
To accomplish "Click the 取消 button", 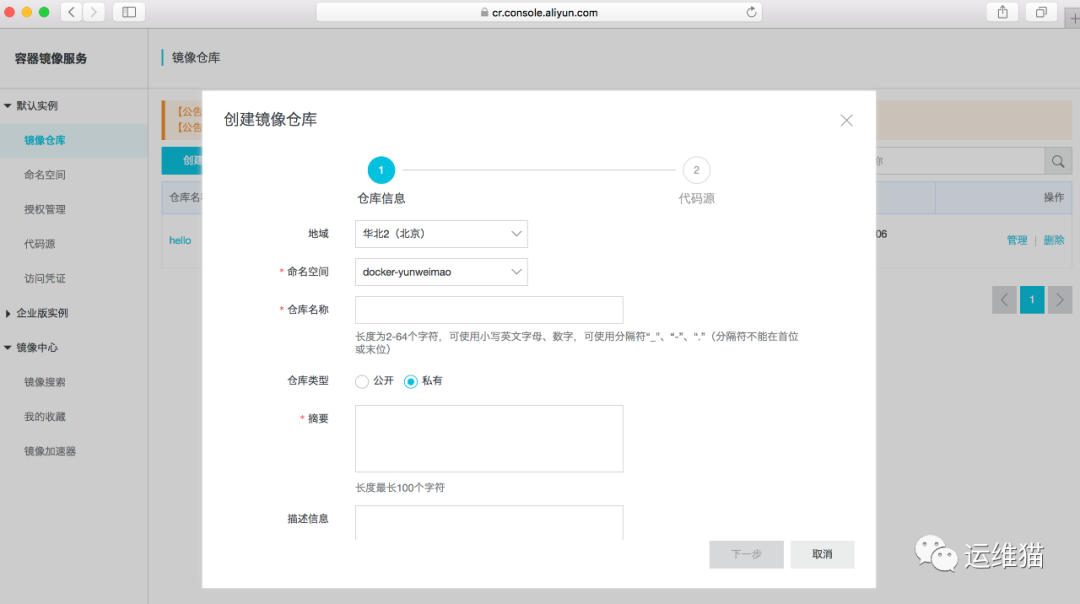I will coord(822,554).
